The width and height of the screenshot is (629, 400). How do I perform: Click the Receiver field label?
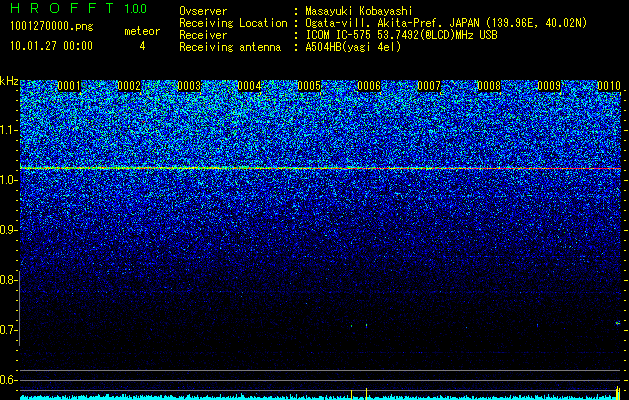click(x=203, y=35)
